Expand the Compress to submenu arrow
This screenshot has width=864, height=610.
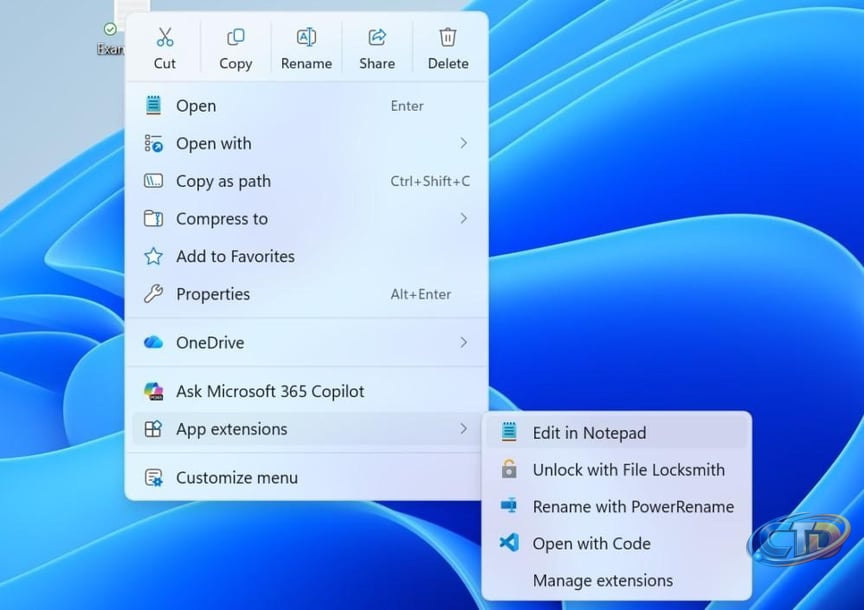[463, 218]
